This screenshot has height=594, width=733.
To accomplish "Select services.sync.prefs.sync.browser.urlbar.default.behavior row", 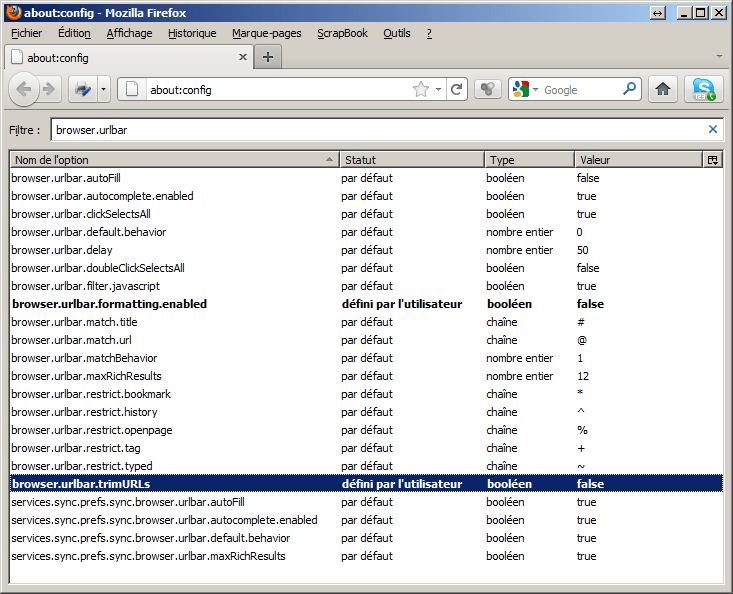I will (x=366, y=538).
